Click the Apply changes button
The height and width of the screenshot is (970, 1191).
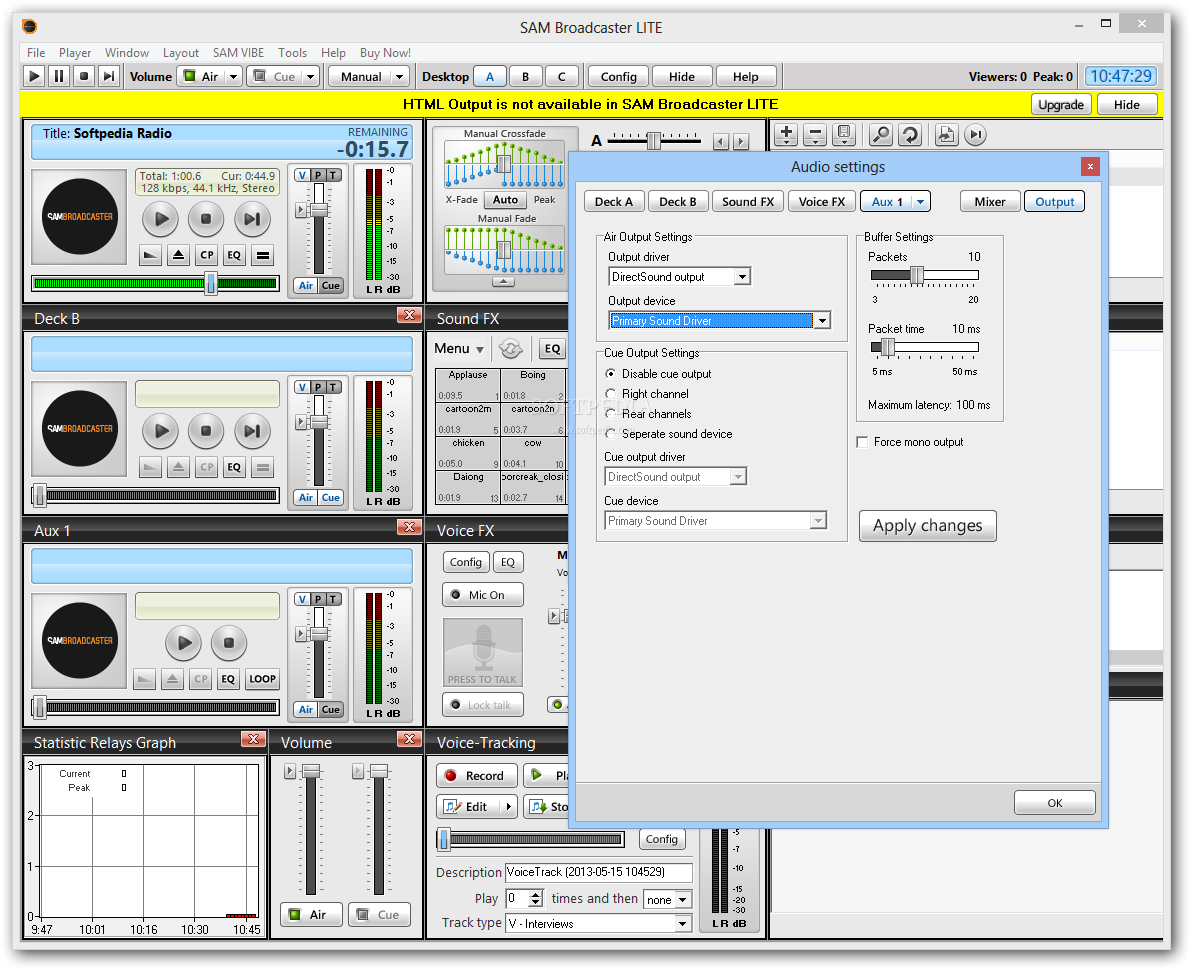927,526
